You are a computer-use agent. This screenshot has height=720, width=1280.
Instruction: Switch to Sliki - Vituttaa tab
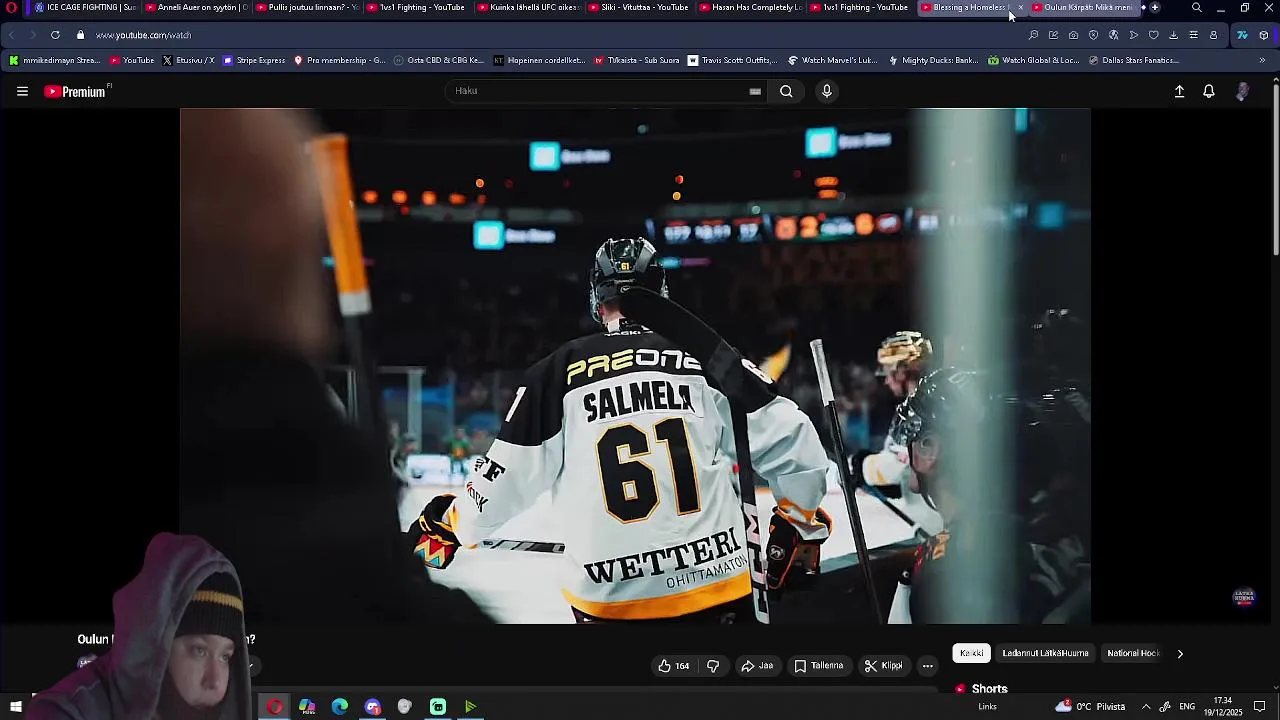[x=639, y=7]
